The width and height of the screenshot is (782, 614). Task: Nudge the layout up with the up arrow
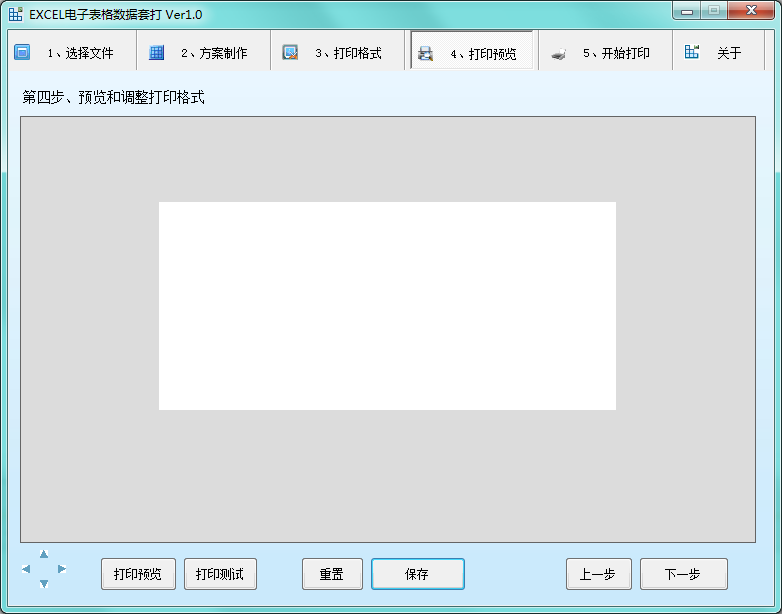pos(44,554)
